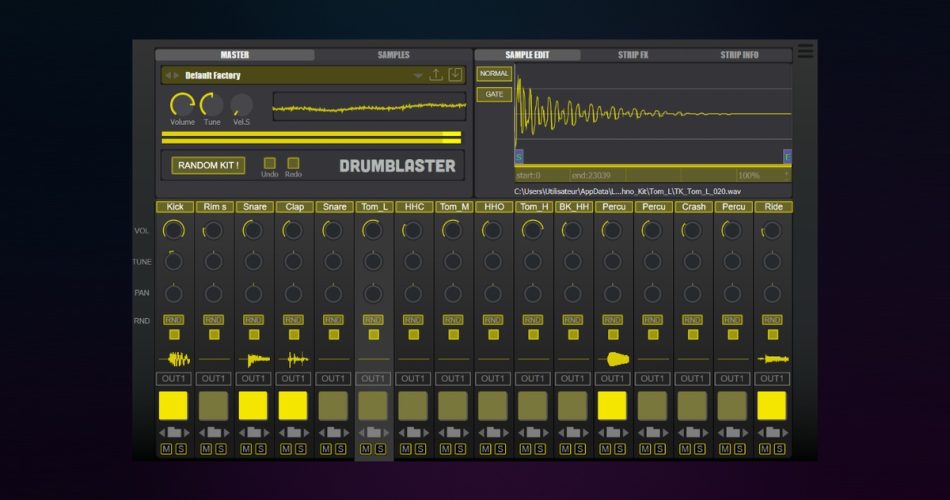The height and width of the screenshot is (500, 950).
Task: Trigger the Clap drum pad
Action: click(293, 405)
